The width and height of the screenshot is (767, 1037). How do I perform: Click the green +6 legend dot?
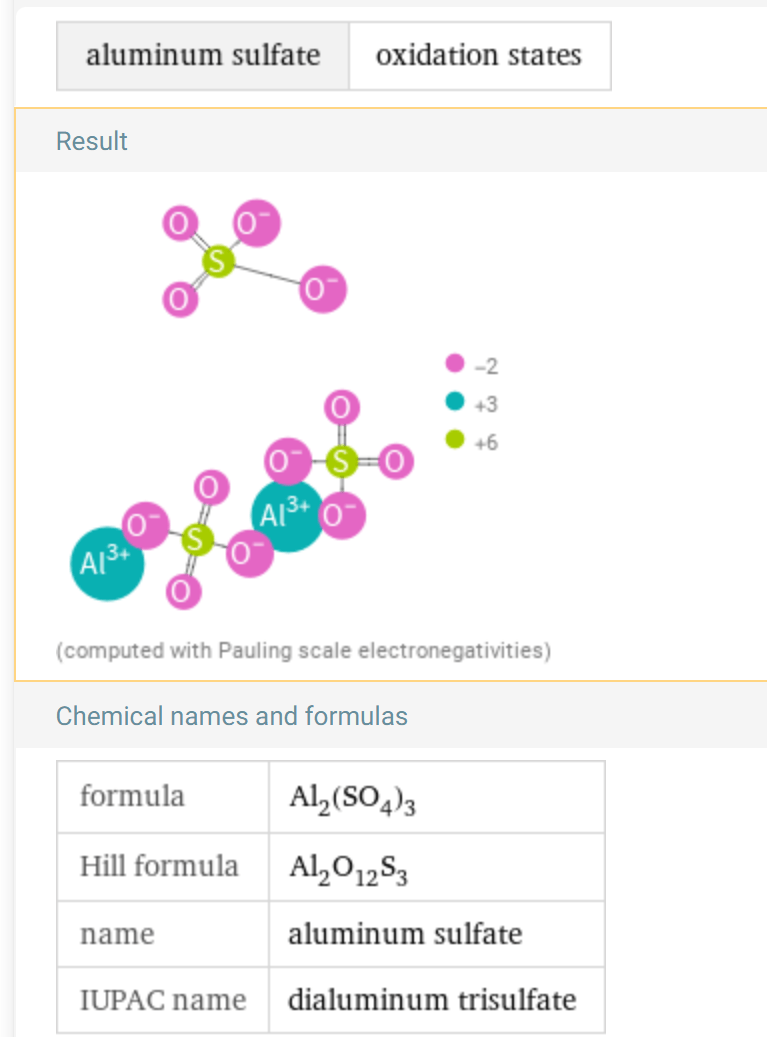455,439
